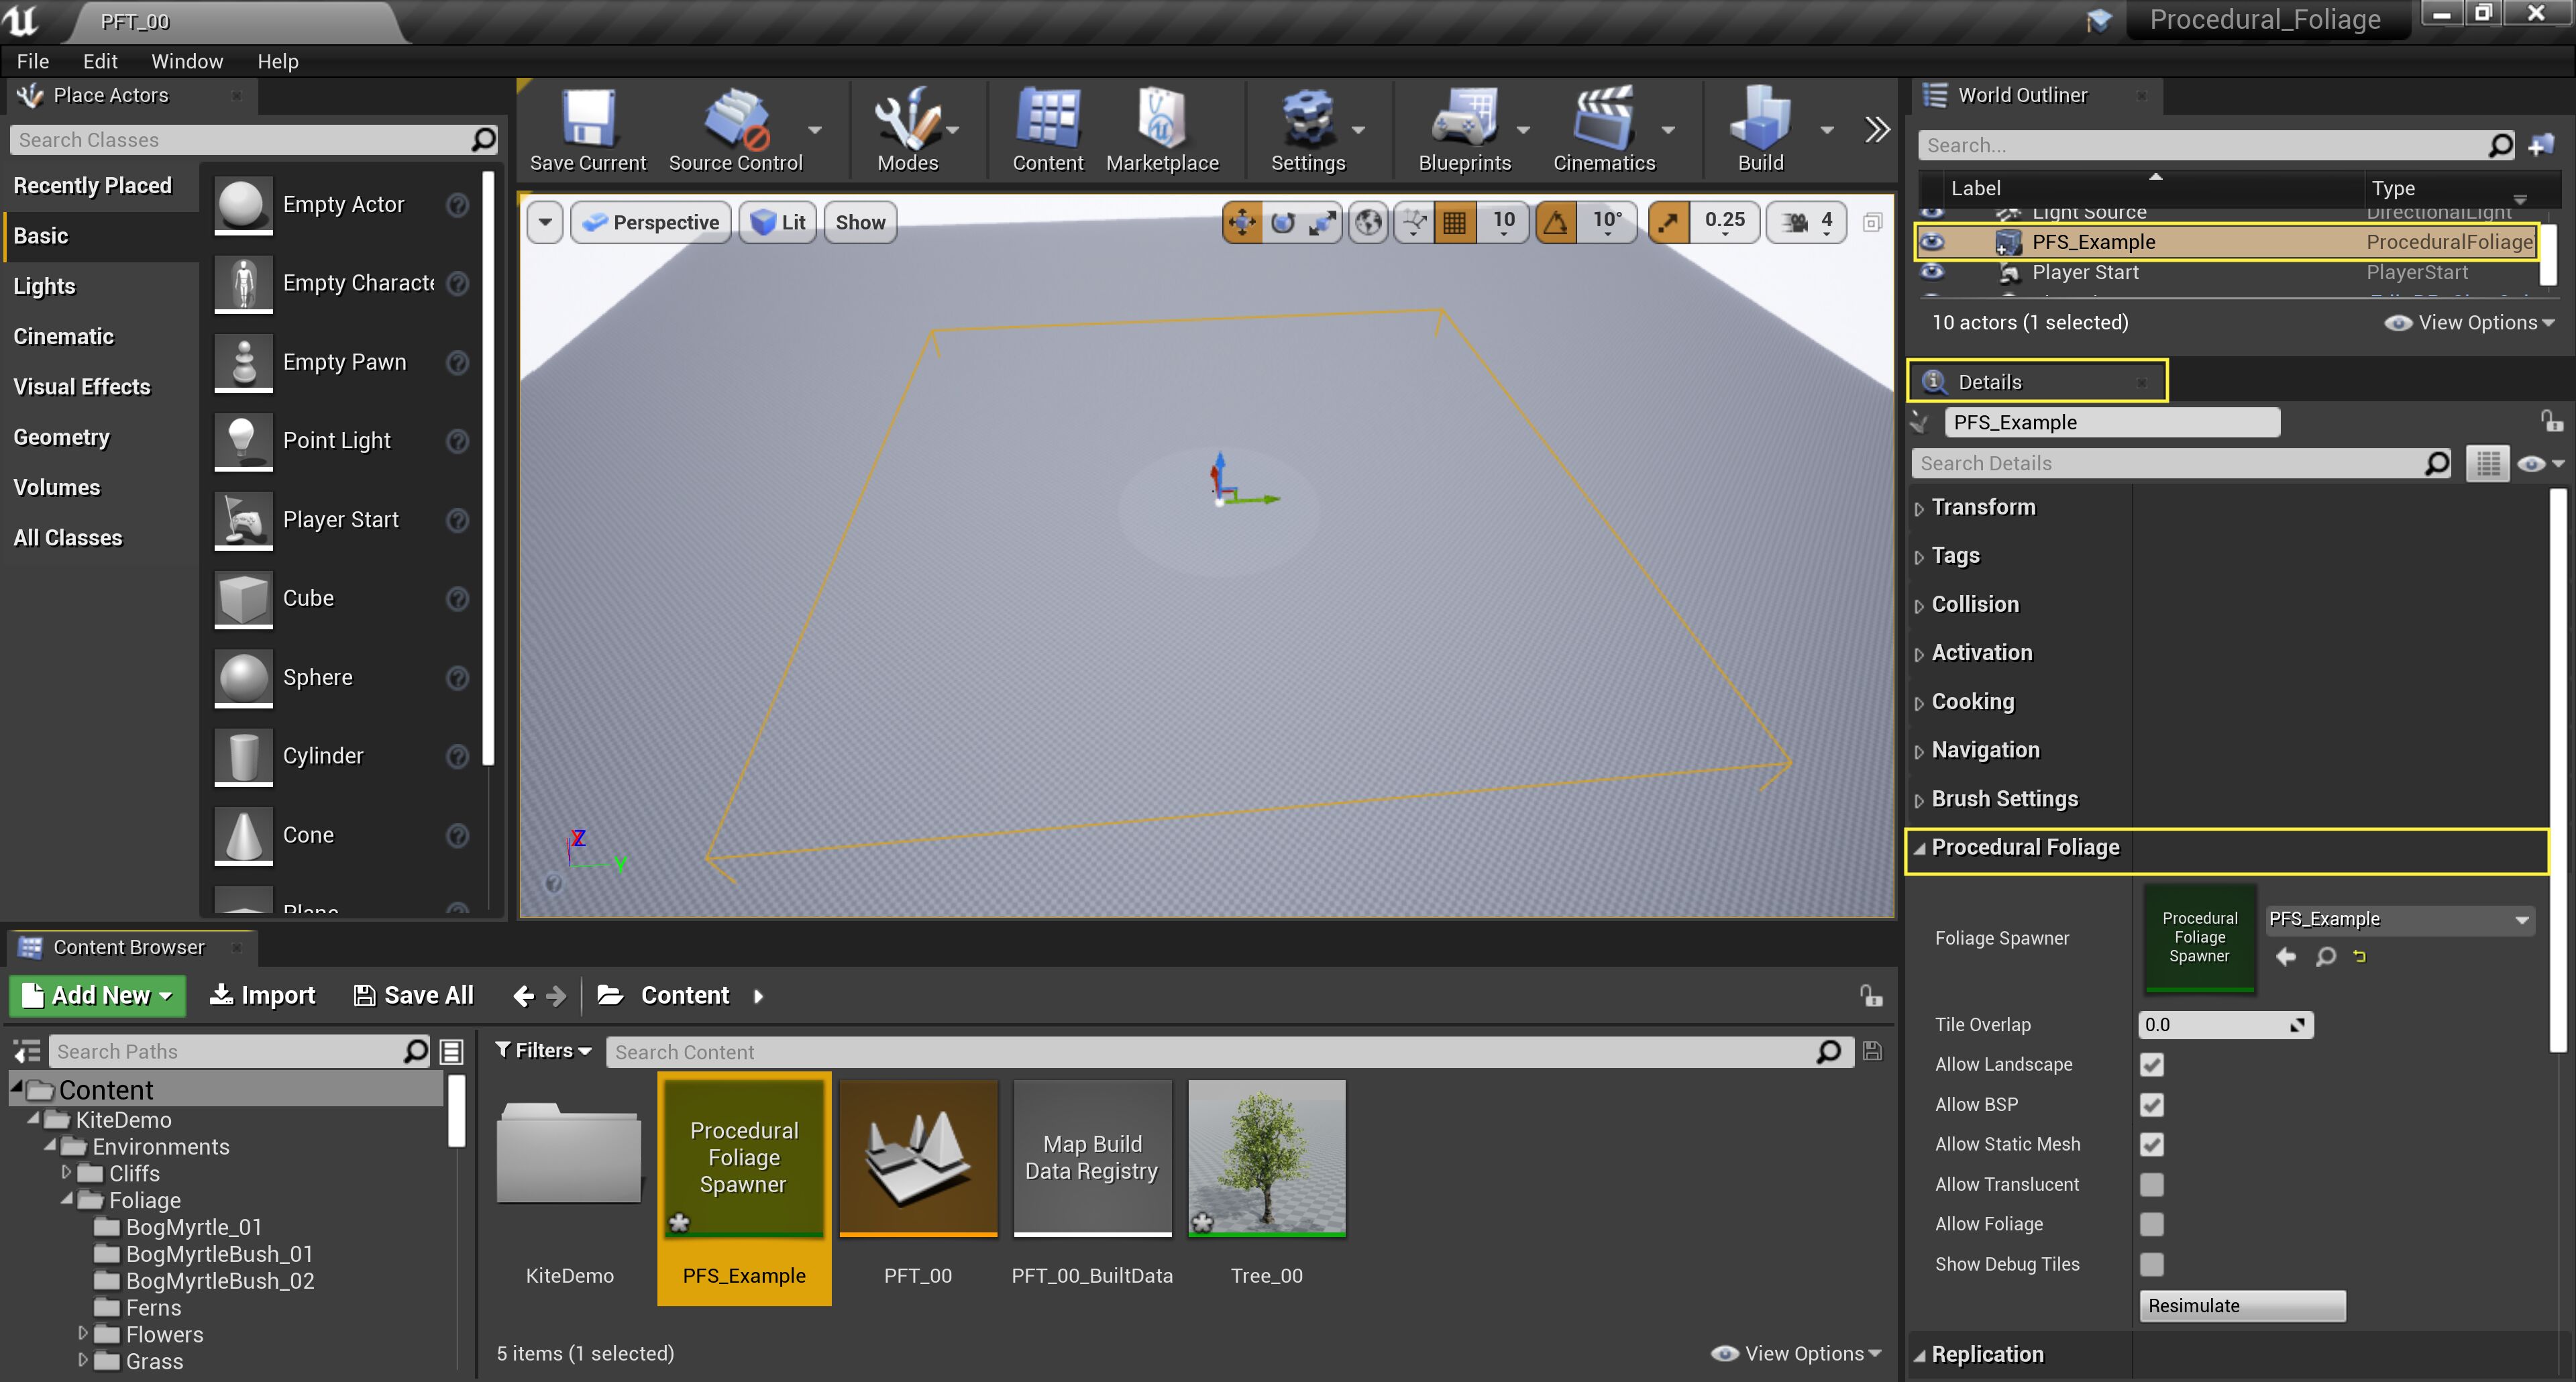Open the PFS_Example Foliage Spawner dropdown
Viewport: 2576px width, 1382px height.
(x=2521, y=920)
